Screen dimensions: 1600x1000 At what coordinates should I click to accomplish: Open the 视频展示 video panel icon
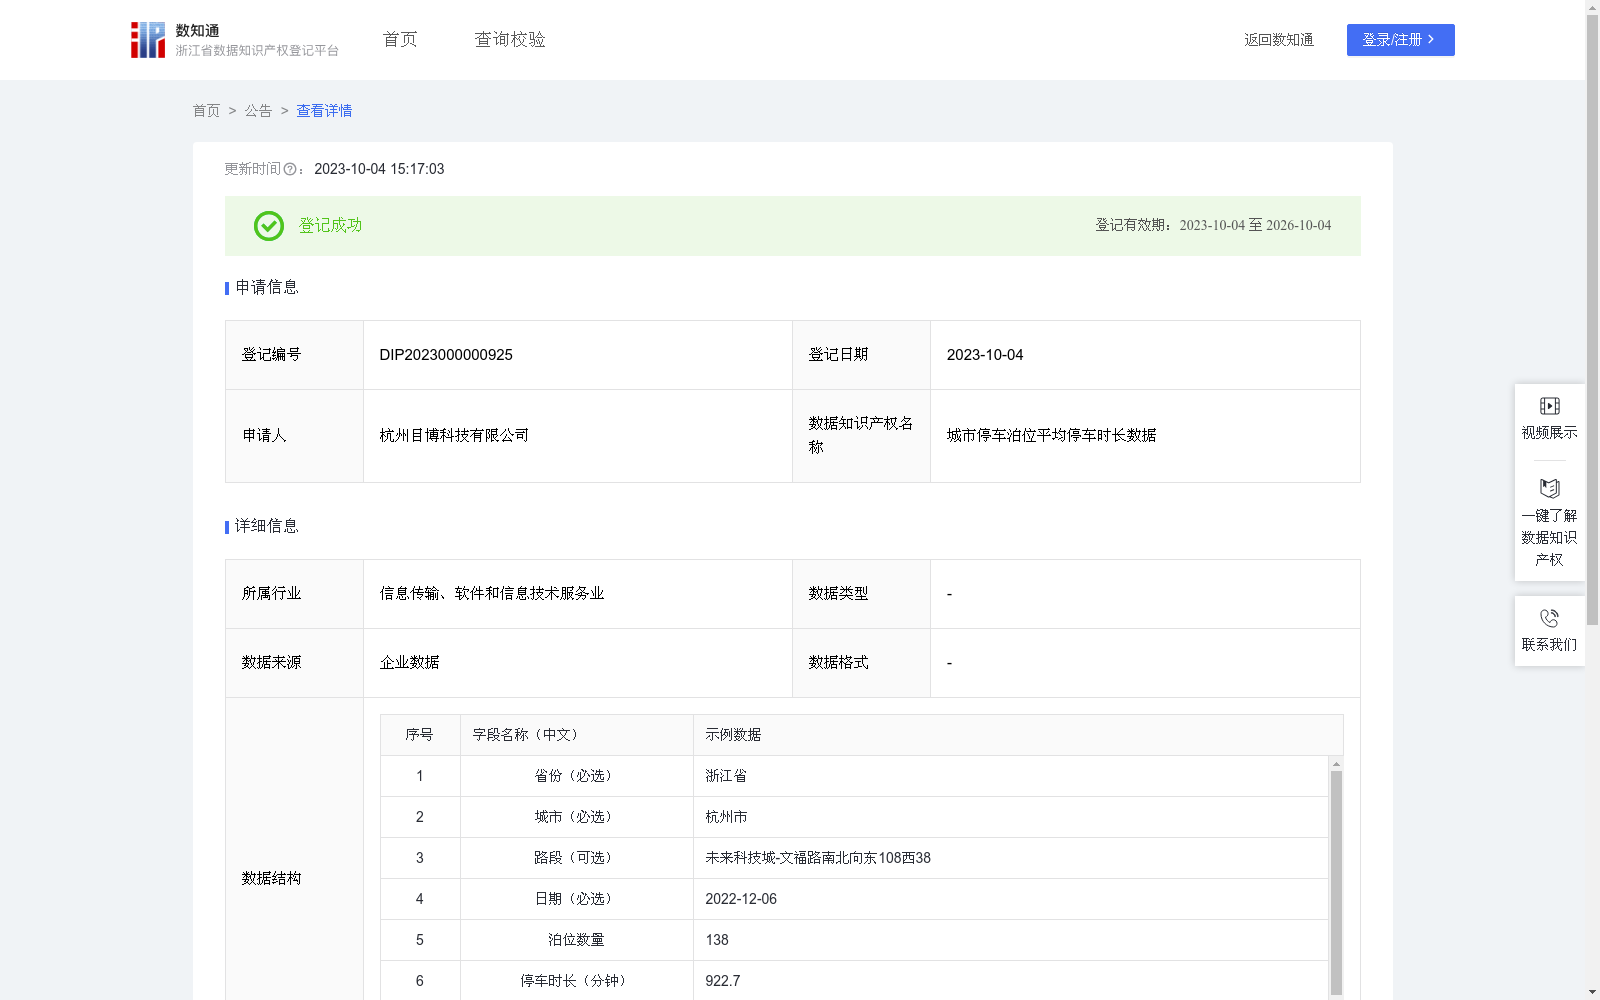click(1549, 406)
